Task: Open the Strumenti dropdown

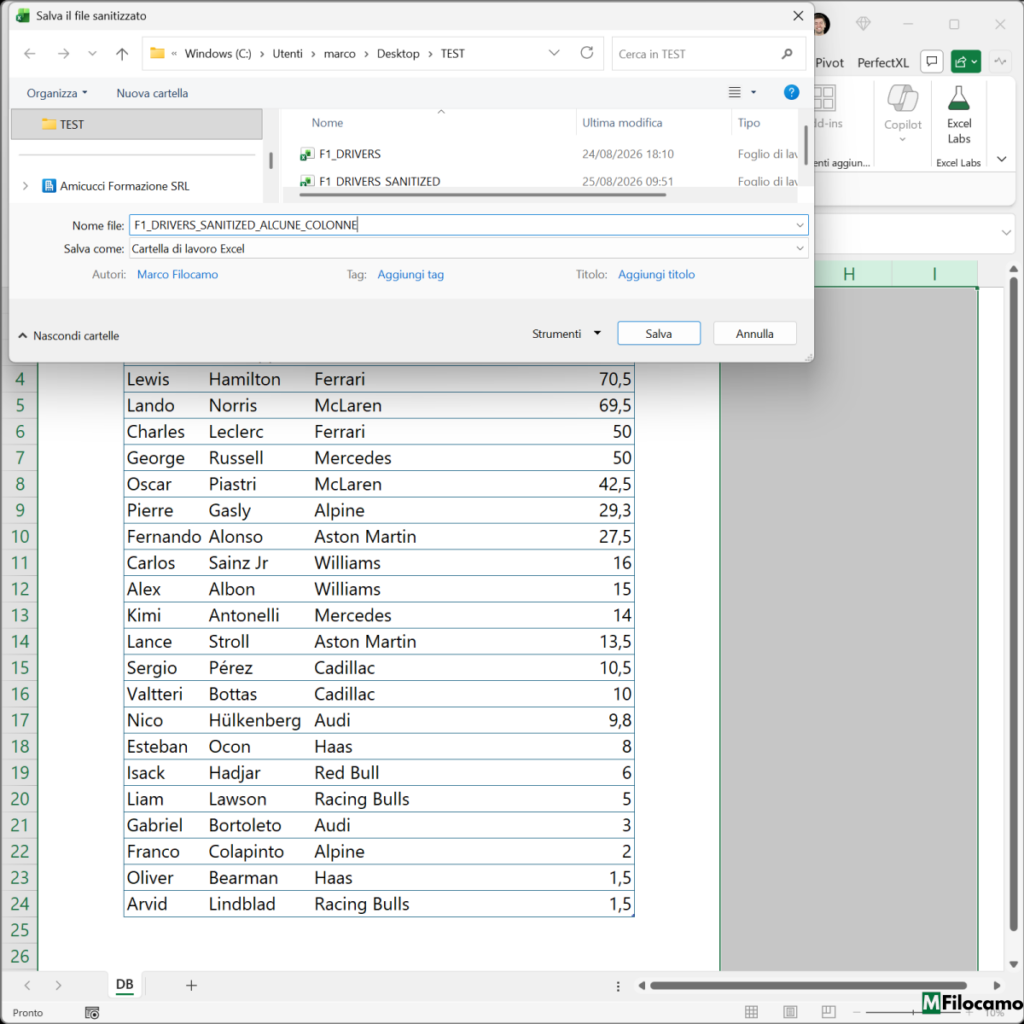Action: tap(566, 334)
